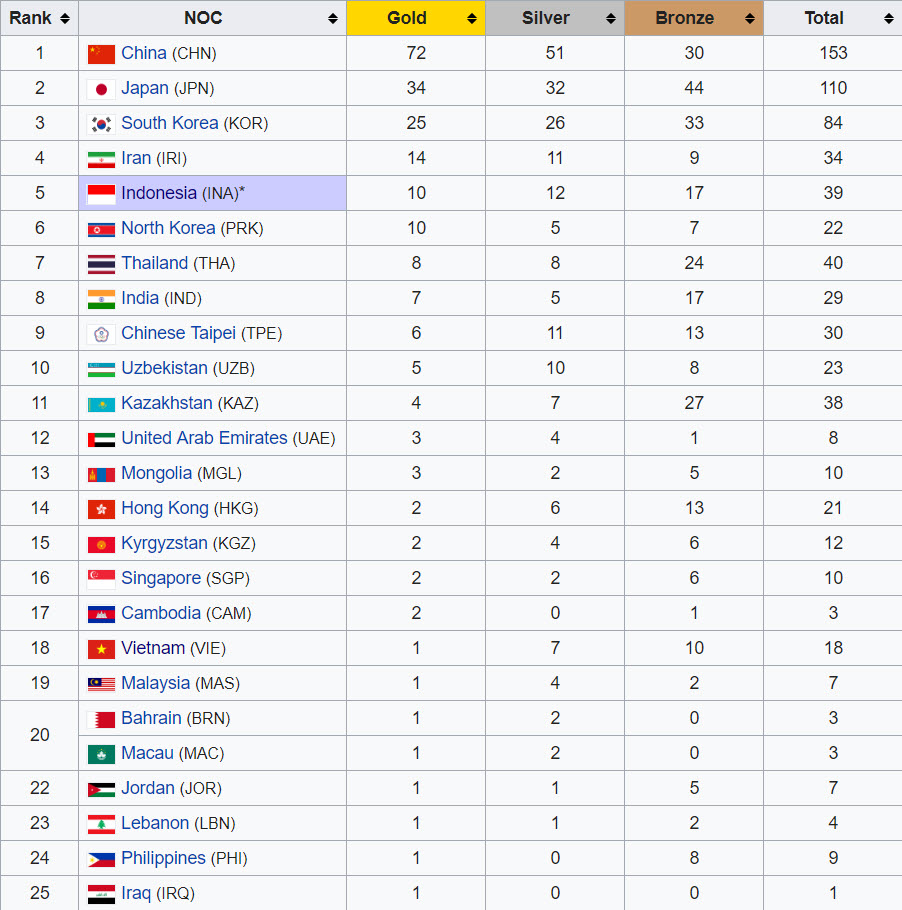This screenshot has width=902, height=910.
Task: Open the United Arab Emirates link
Action: (204, 438)
